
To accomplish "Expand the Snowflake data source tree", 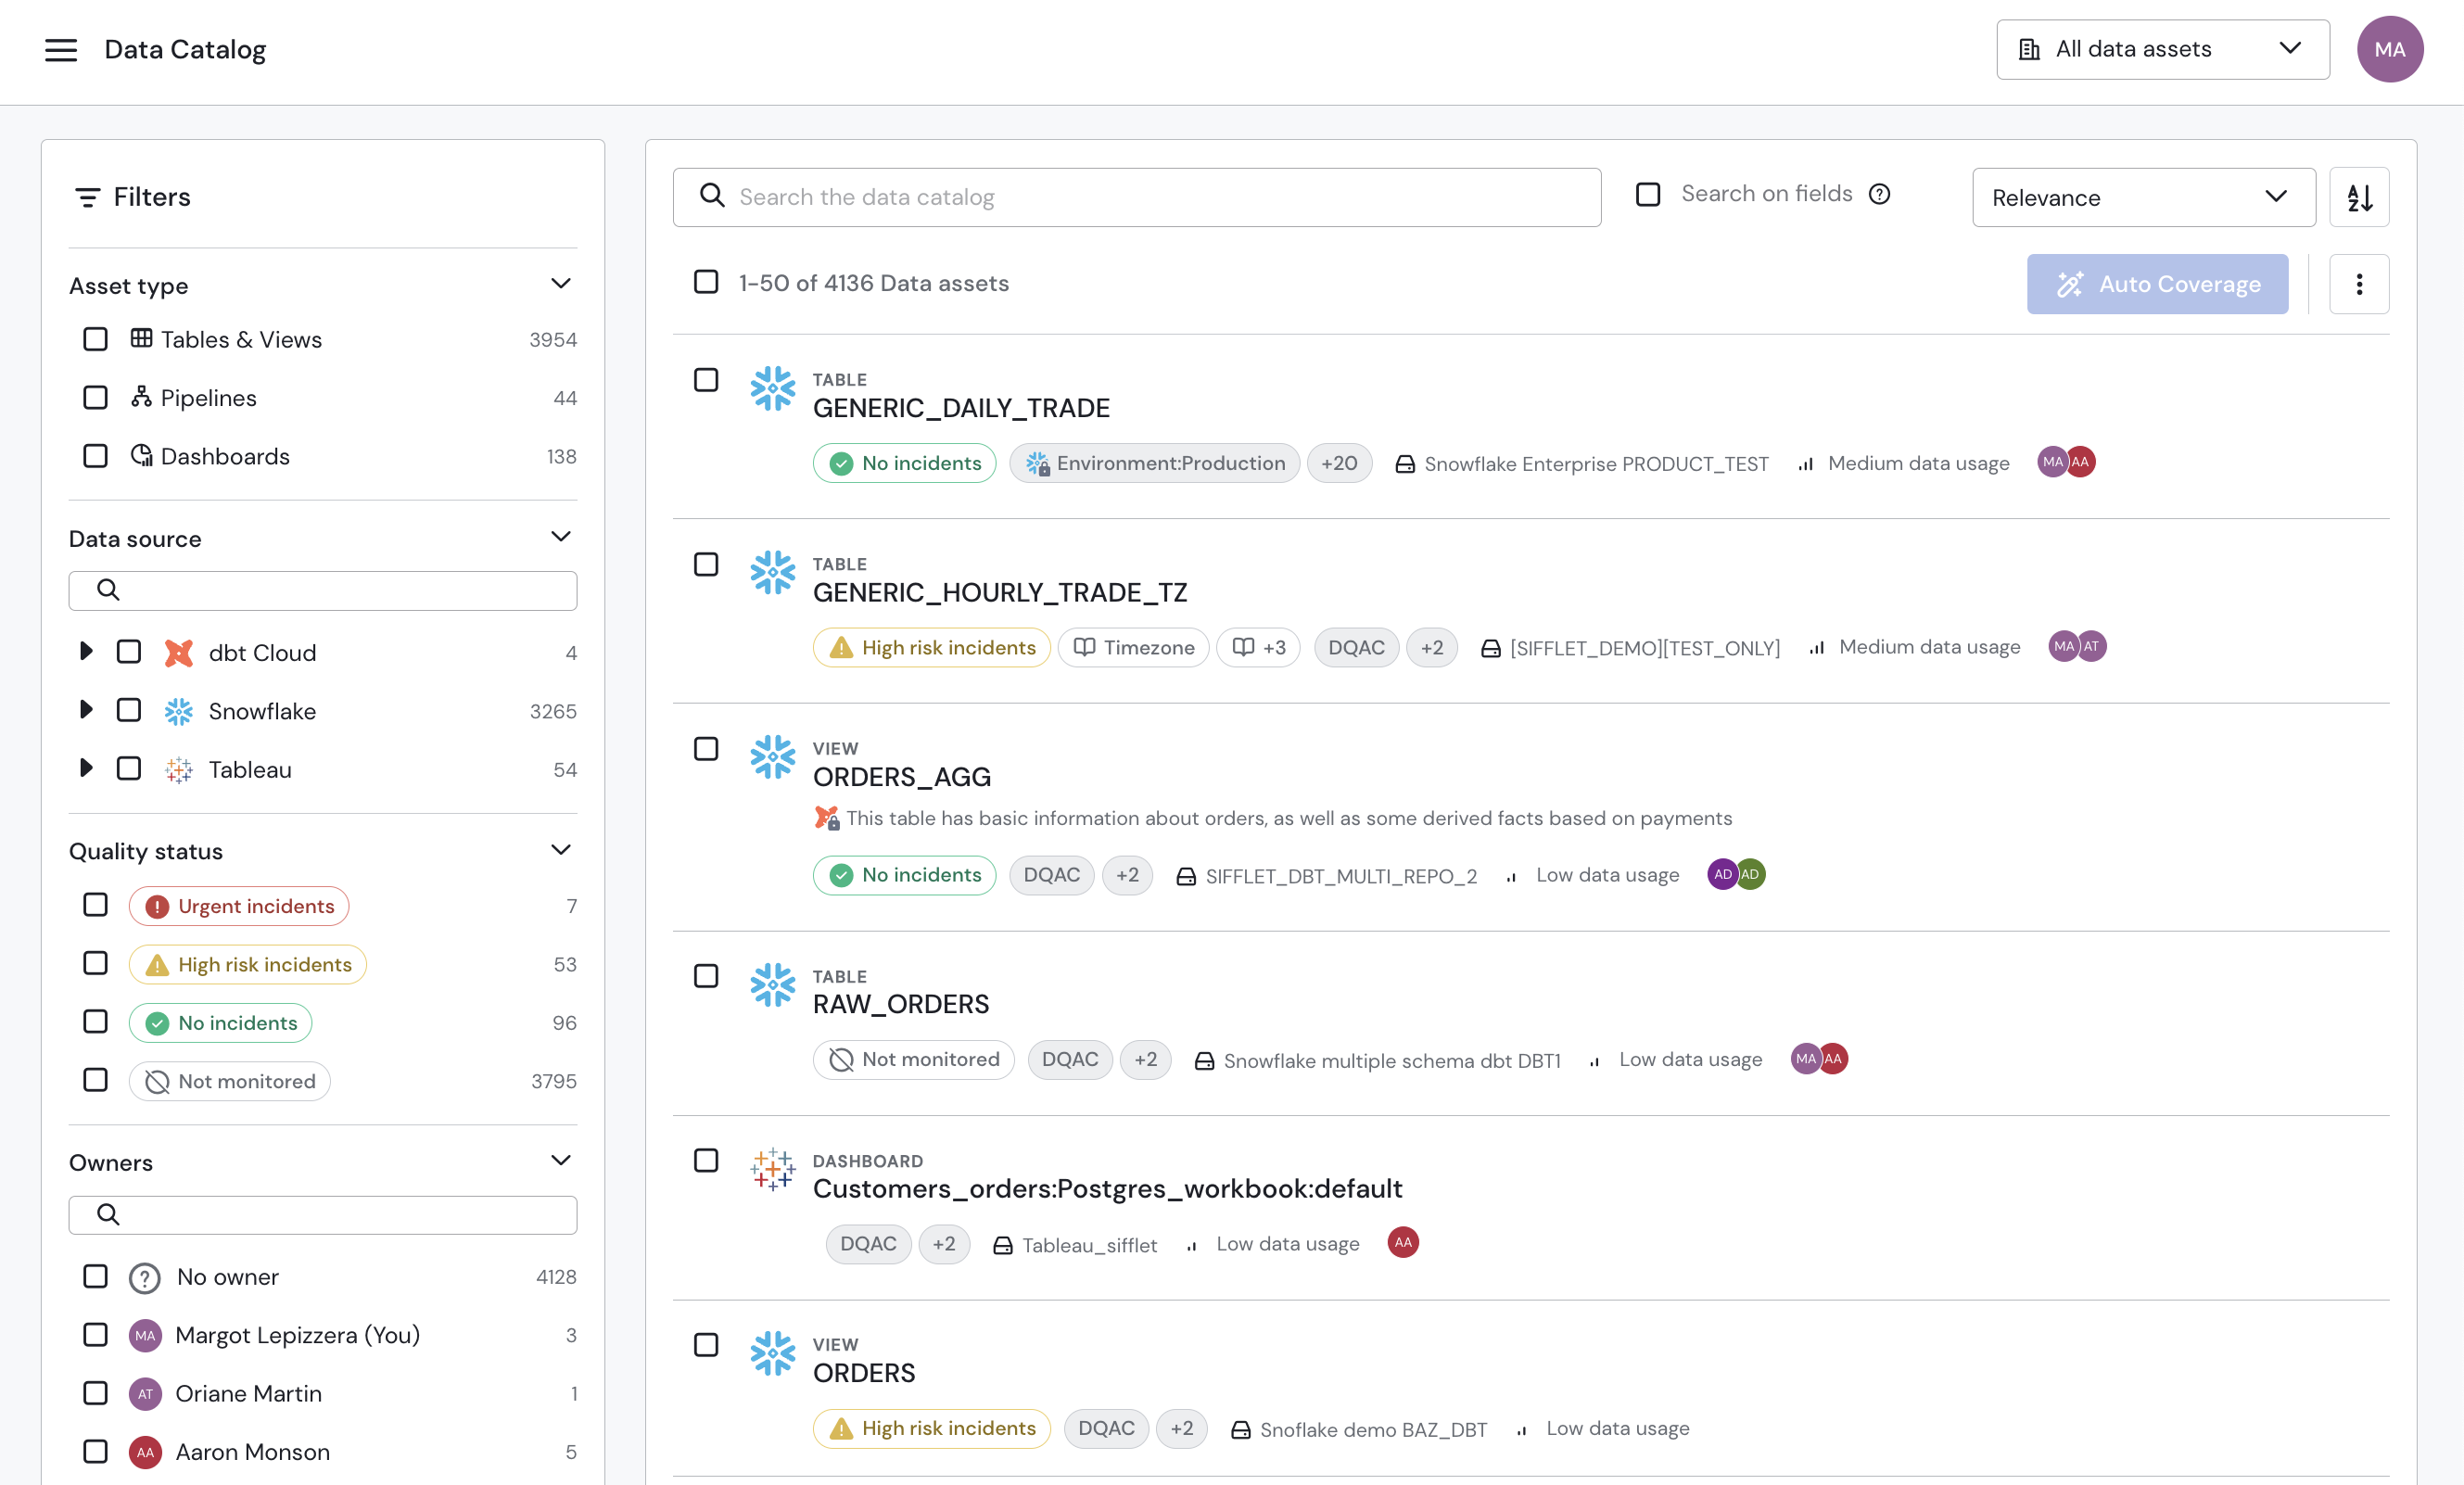I will click(86, 710).
